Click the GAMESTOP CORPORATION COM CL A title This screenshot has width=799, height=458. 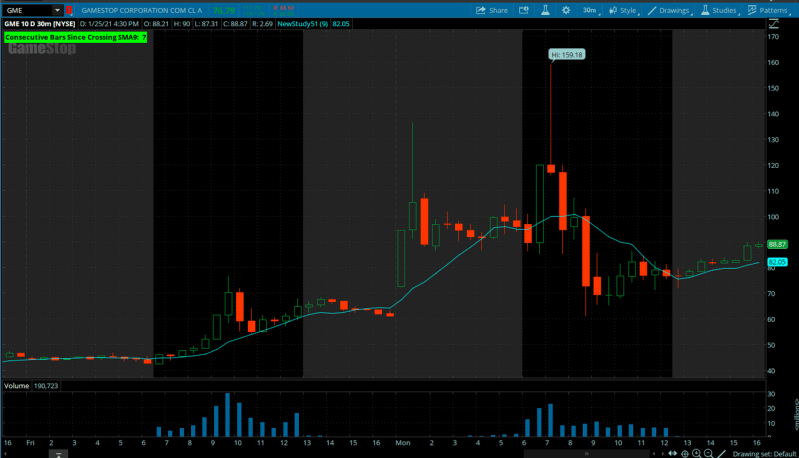[142, 10]
